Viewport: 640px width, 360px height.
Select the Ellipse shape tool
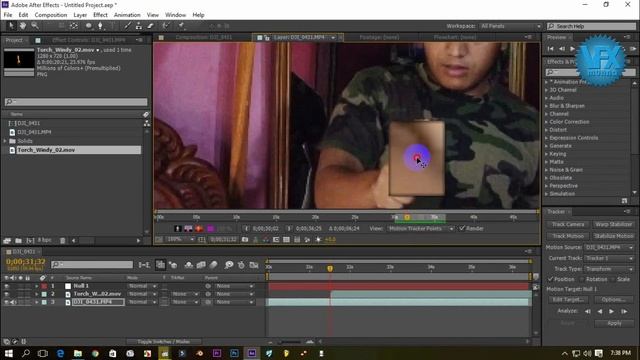[89, 26]
